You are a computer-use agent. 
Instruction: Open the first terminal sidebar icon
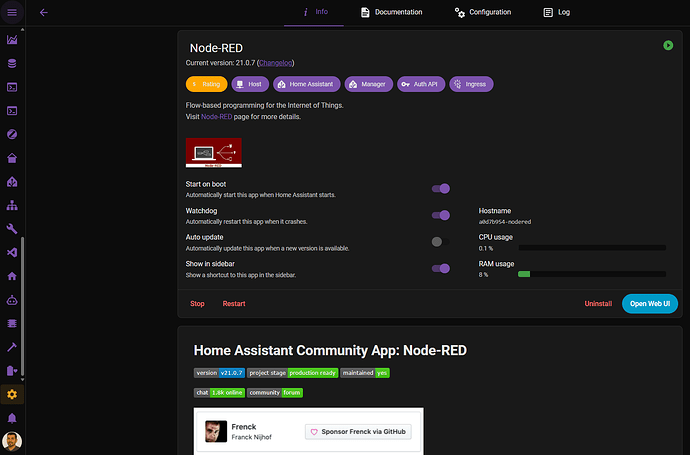(x=12, y=87)
